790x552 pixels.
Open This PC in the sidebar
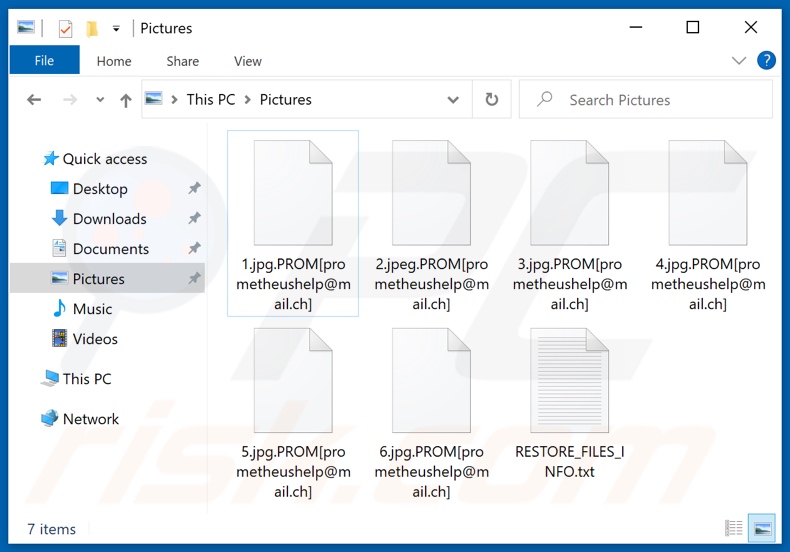86,379
